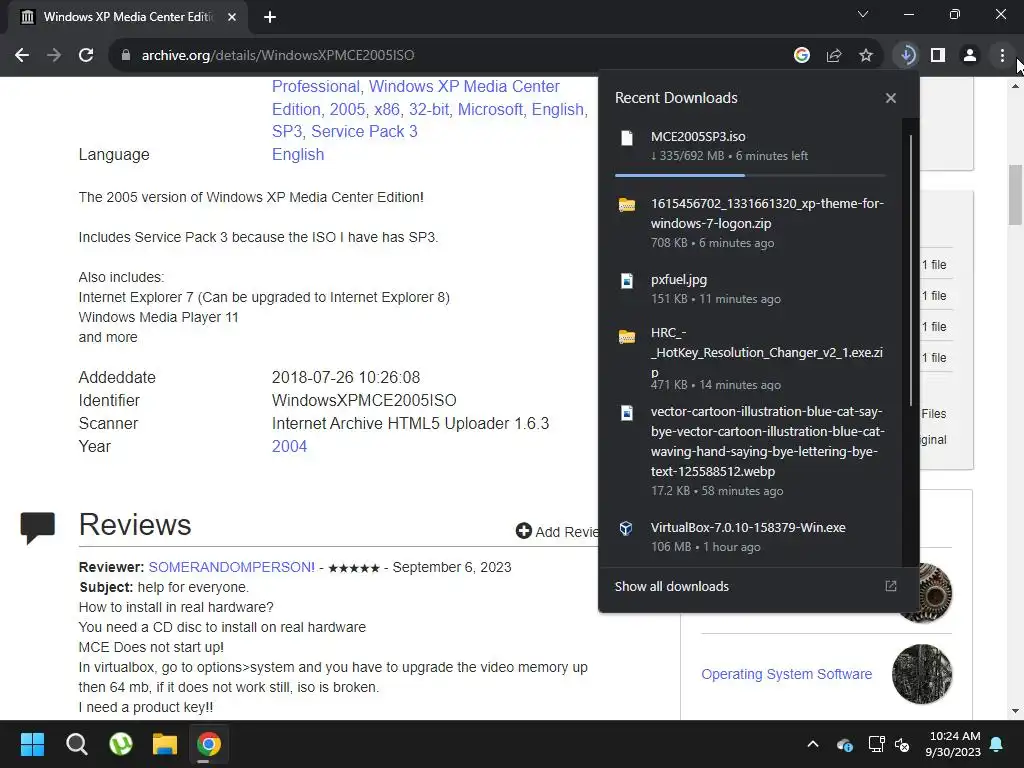
Task: Open the blue-cat webp download
Action: (750, 451)
